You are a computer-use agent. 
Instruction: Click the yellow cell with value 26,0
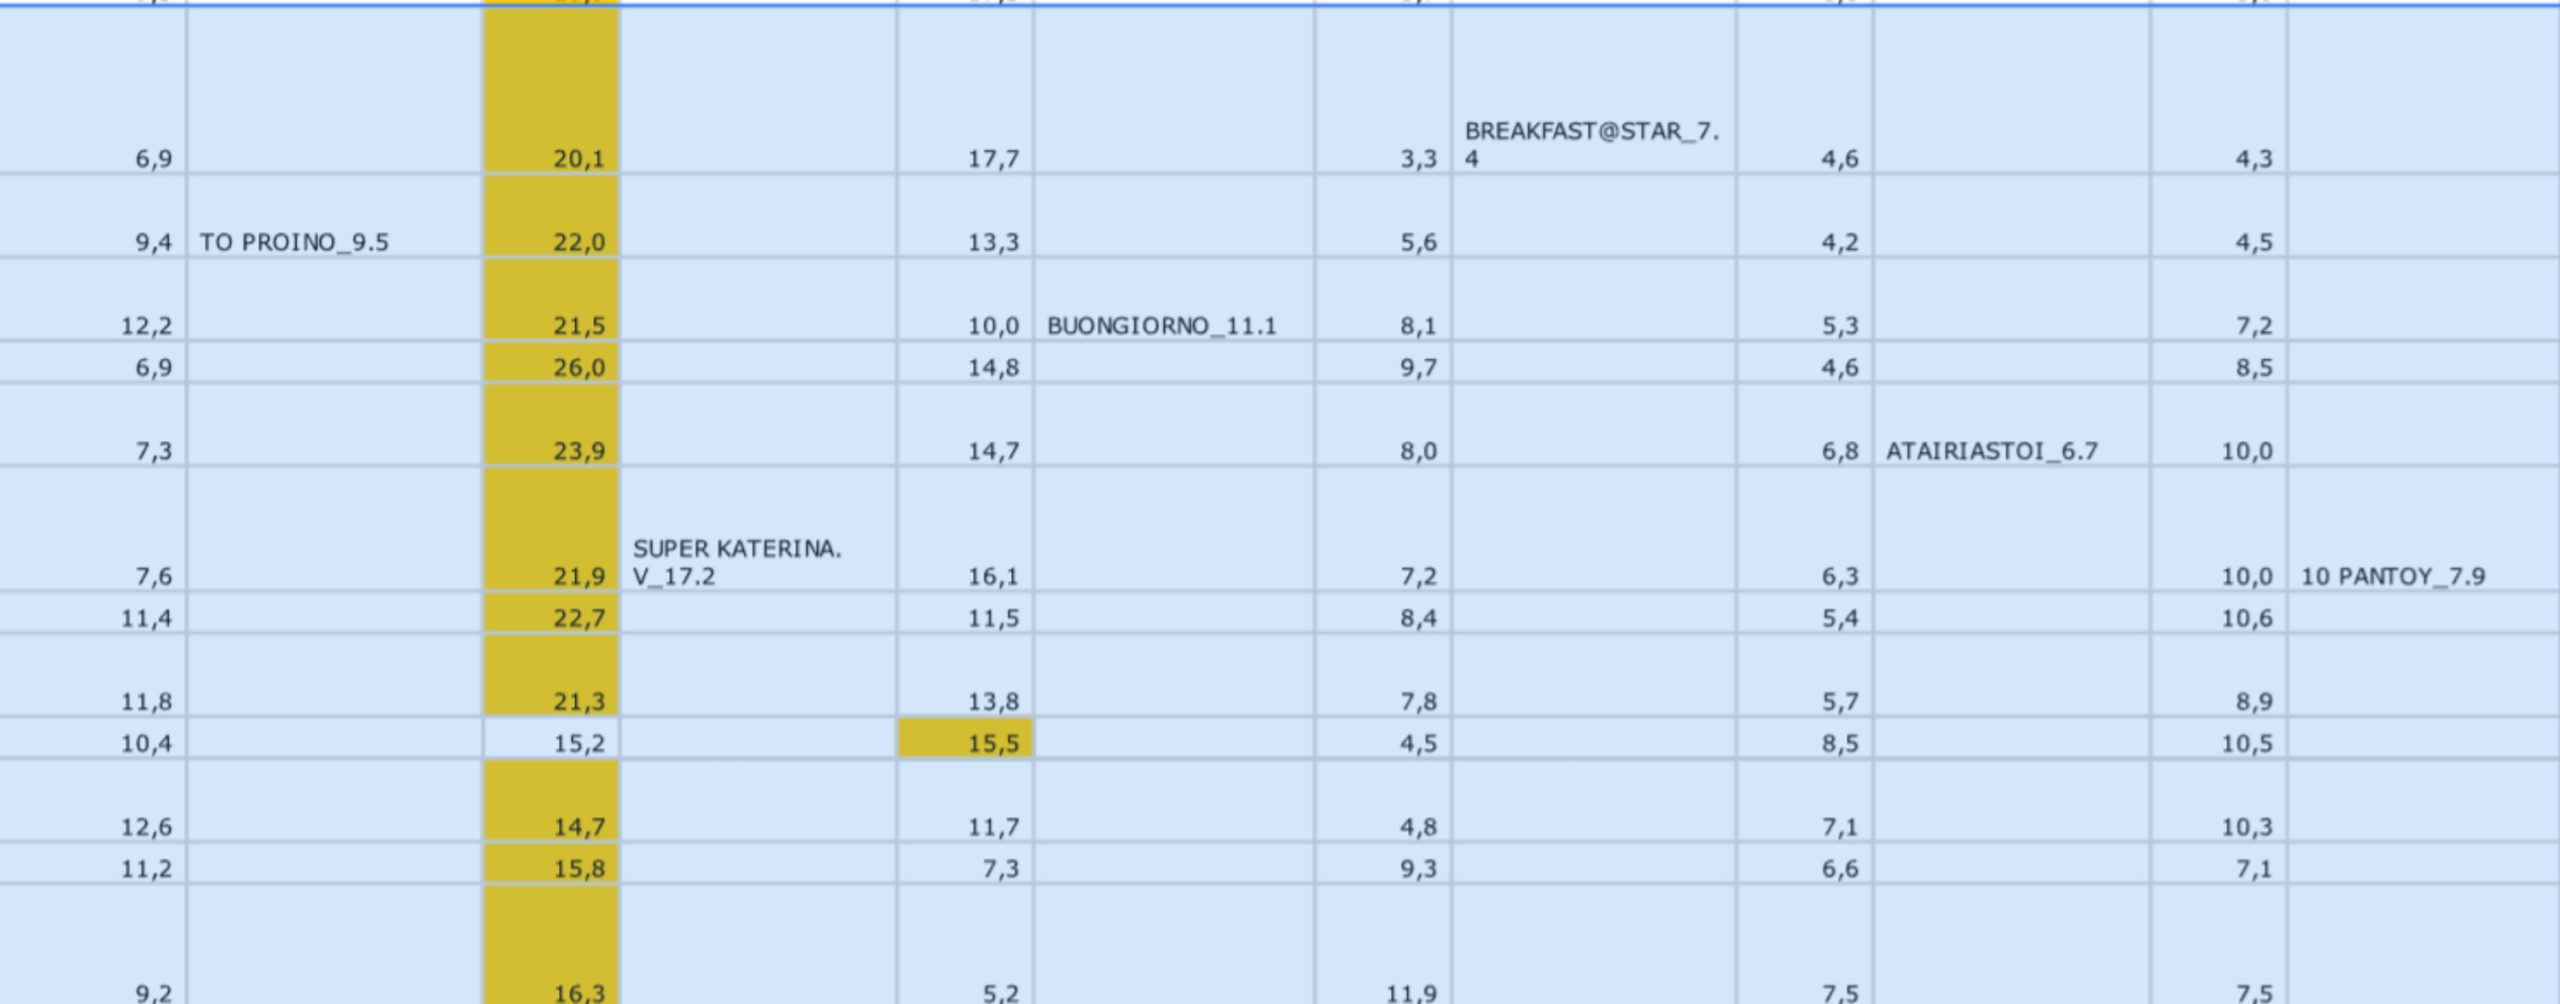pyautogui.click(x=551, y=363)
